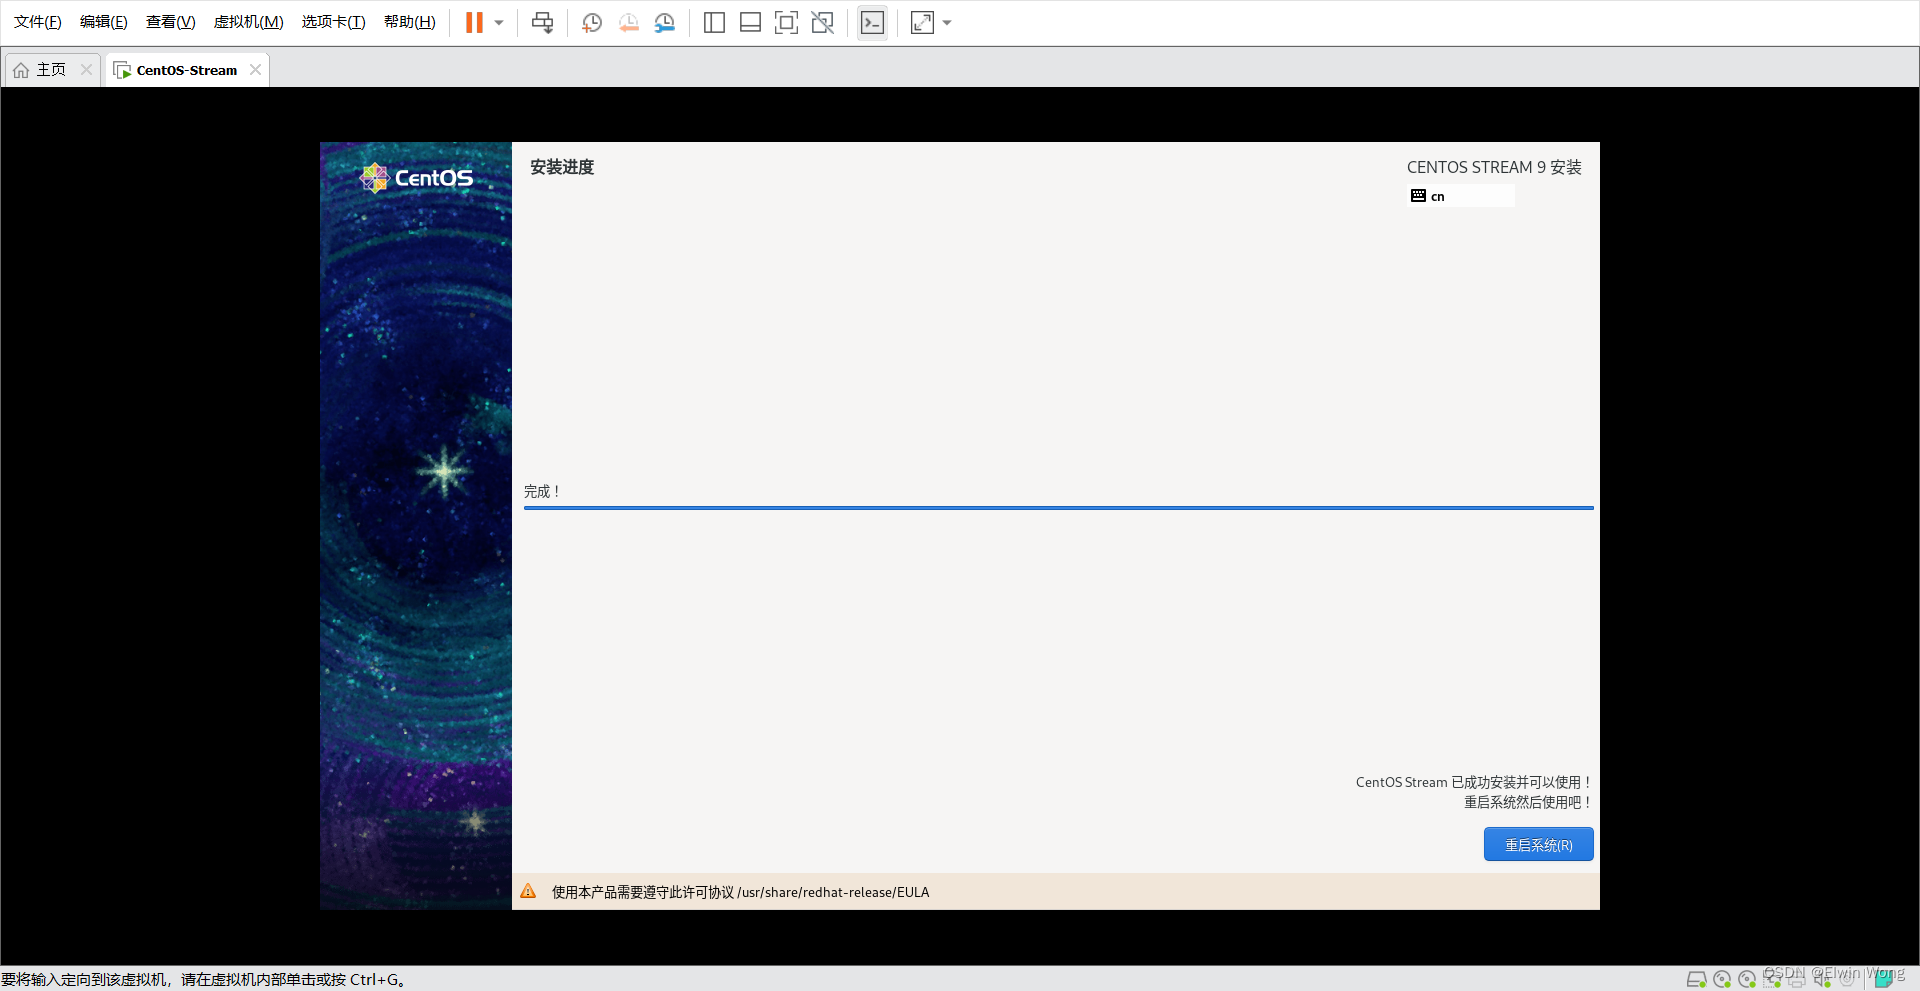Revert VM to previous snapshot
This screenshot has height=991, width=1920.
pos(628,22)
